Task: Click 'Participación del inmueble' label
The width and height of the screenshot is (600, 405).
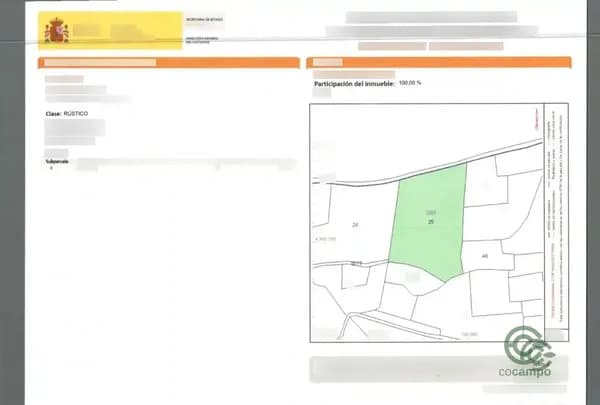Action: [354, 84]
